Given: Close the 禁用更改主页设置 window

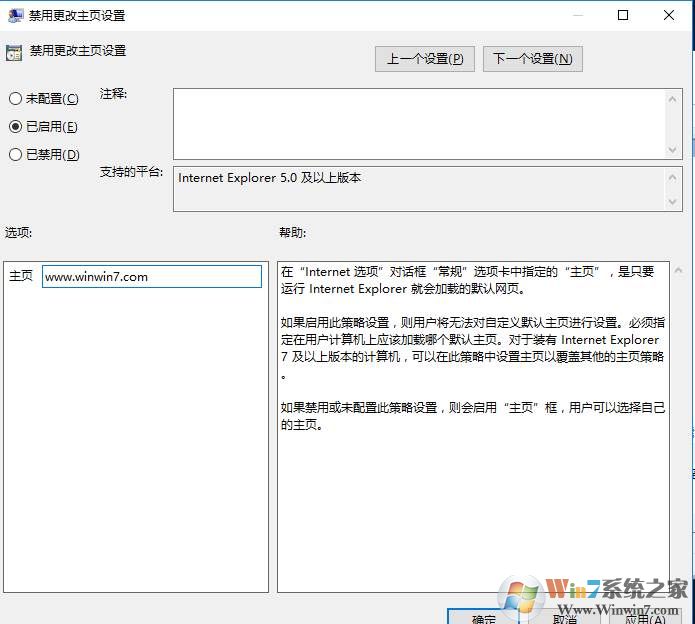Looking at the screenshot, I should coord(669,15).
